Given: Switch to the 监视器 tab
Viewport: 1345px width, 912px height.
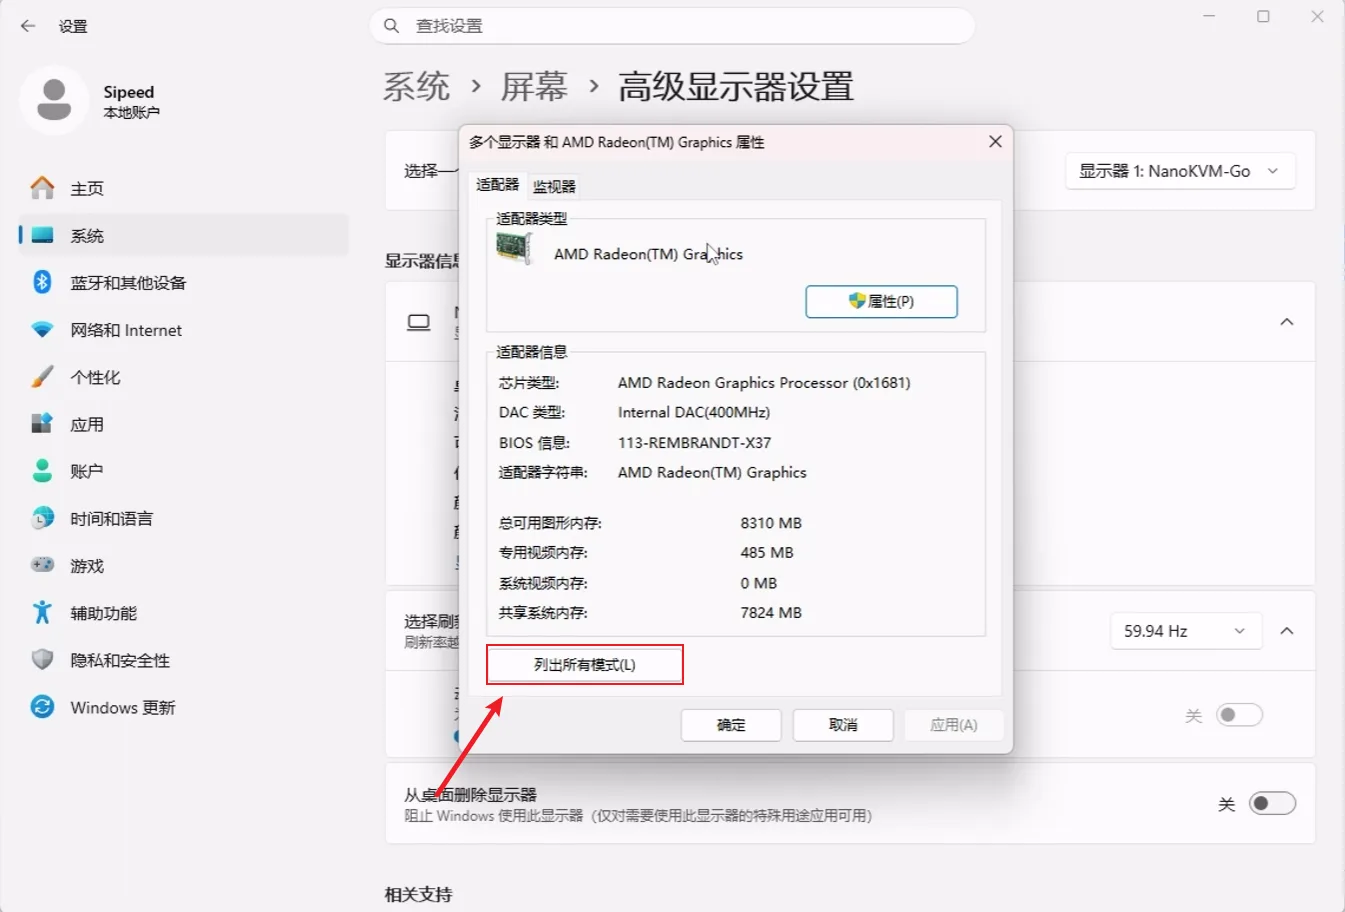Looking at the screenshot, I should (554, 187).
